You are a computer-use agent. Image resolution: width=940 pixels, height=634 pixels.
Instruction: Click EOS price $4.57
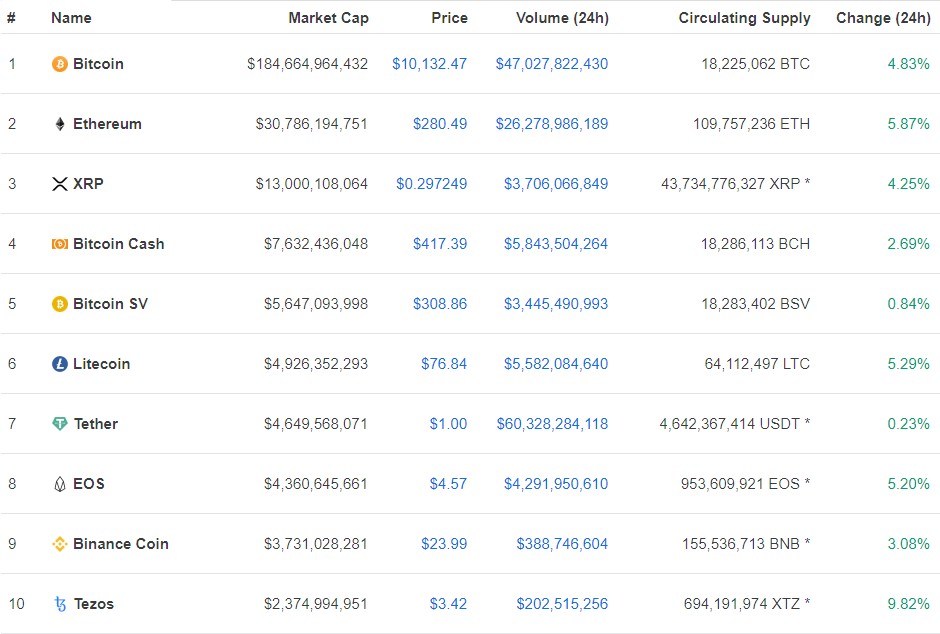pyautogui.click(x=448, y=484)
